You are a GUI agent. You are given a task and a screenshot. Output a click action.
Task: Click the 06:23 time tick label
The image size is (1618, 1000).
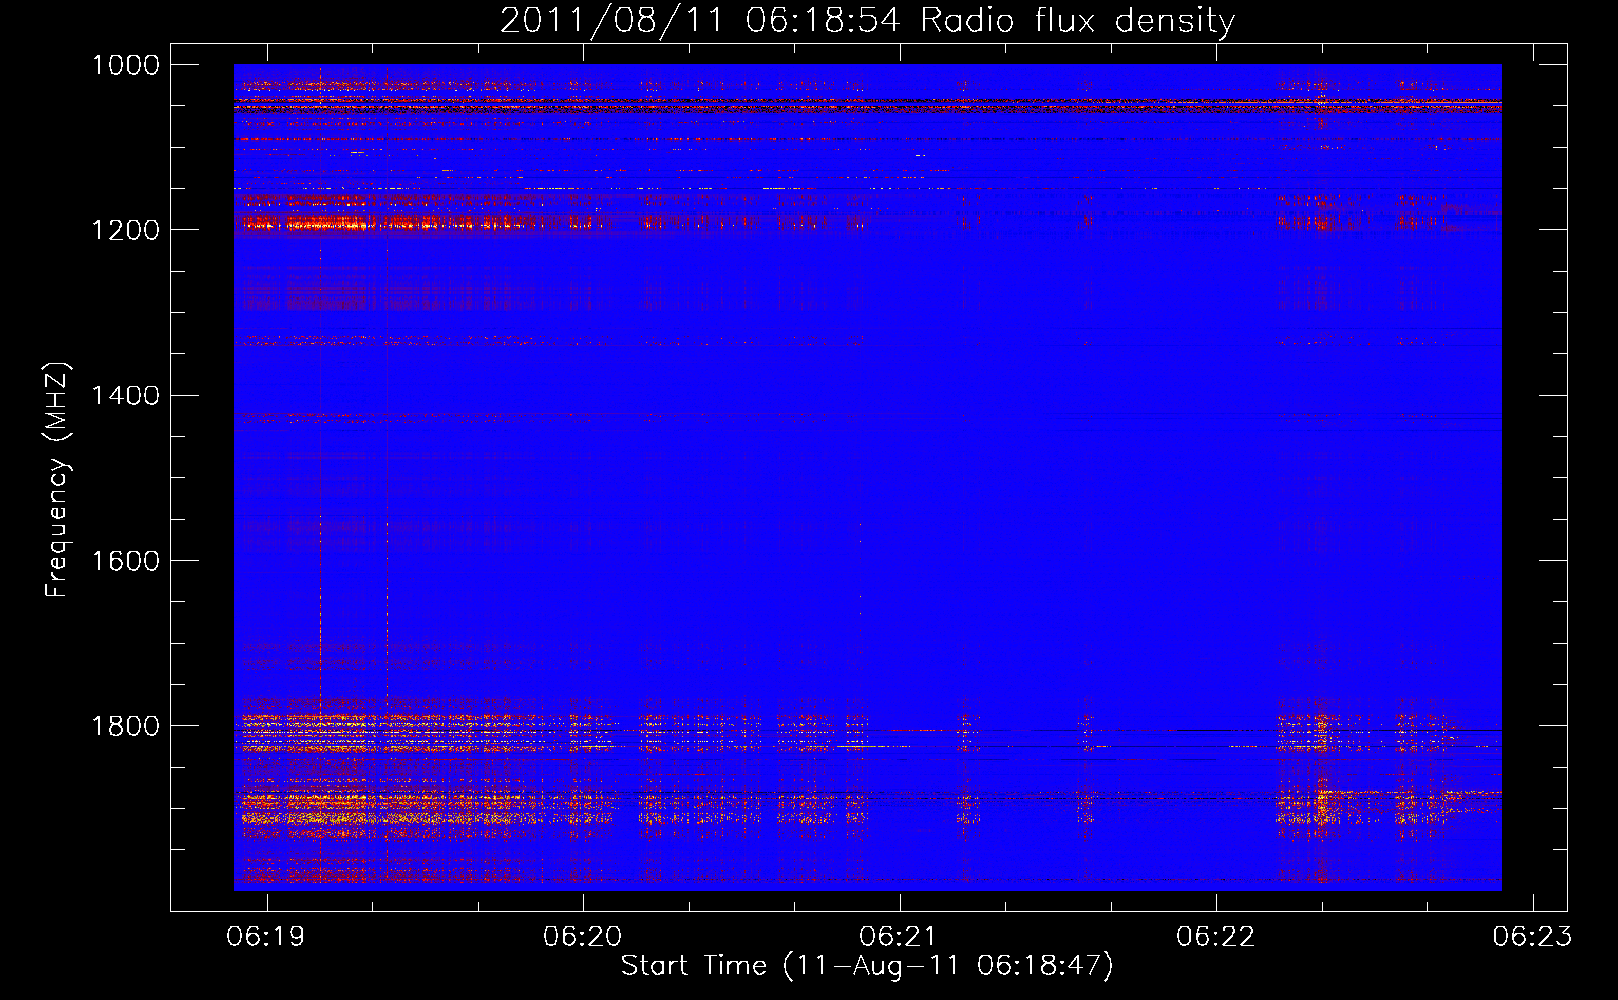point(1532,937)
